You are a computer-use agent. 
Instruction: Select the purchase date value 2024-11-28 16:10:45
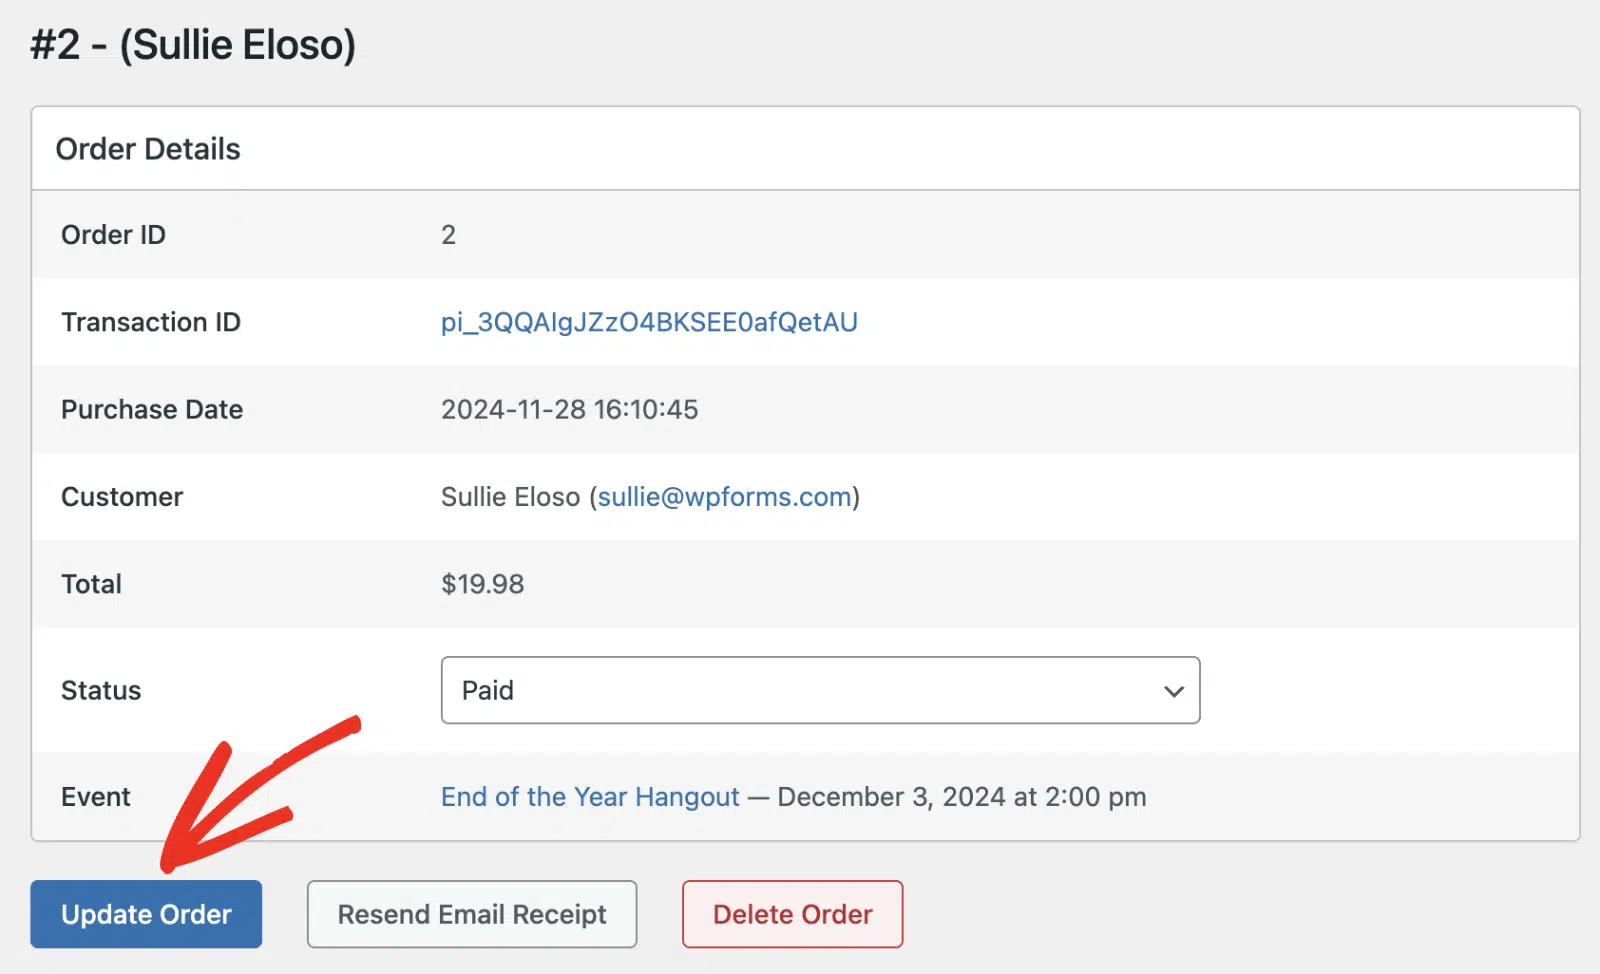click(569, 409)
